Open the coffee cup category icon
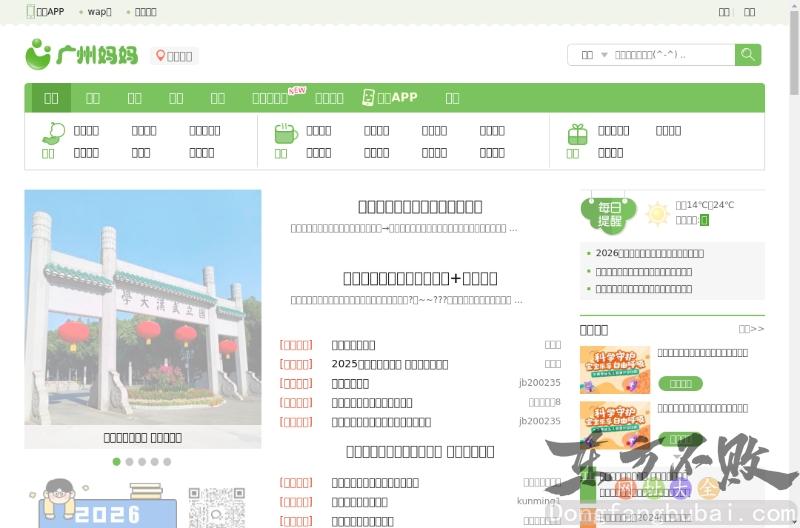800x528 pixels. 286,133
